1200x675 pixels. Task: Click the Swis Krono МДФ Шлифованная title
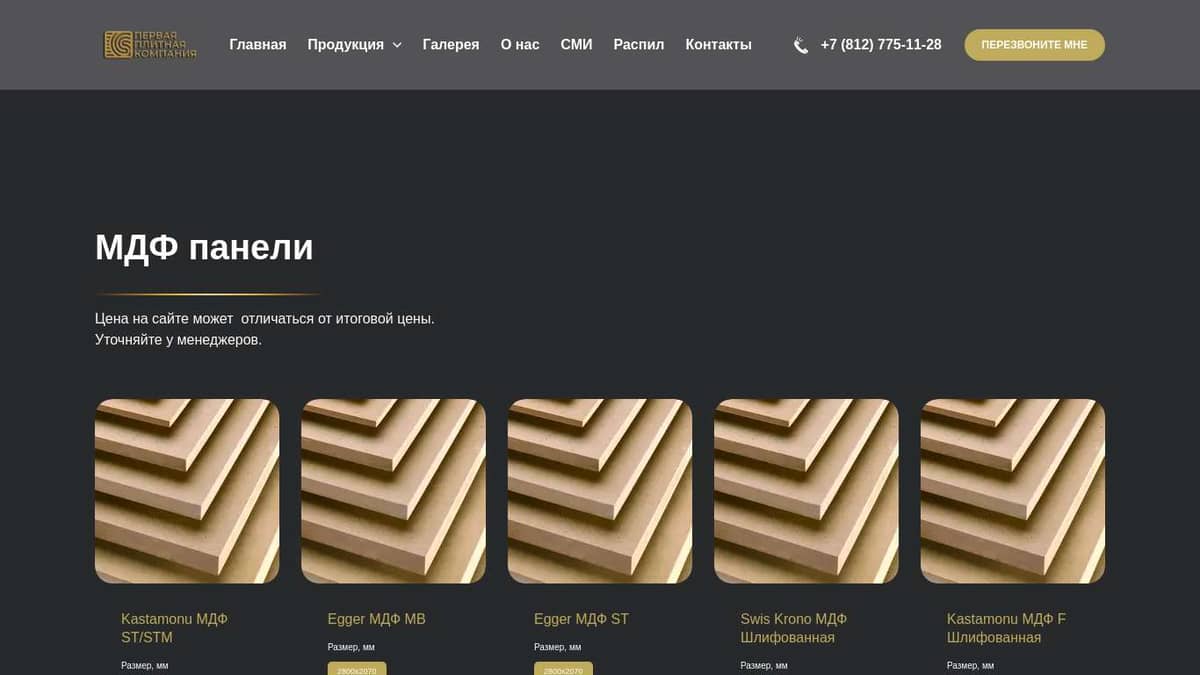coord(793,628)
